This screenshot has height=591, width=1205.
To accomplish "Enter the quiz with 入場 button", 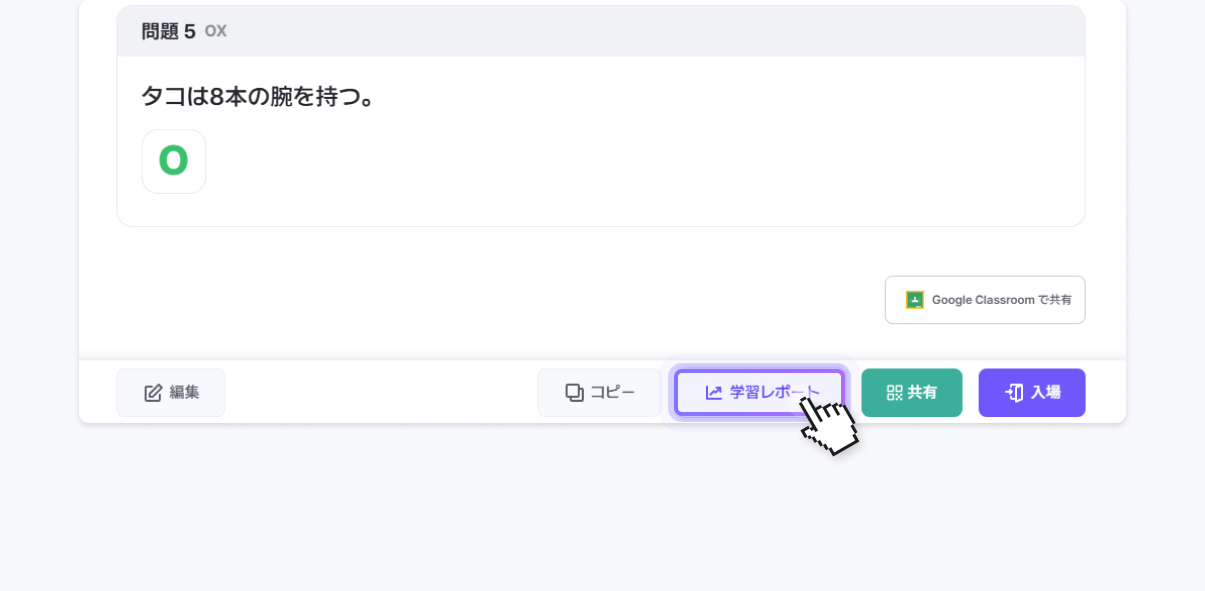I will pos(1032,393).
